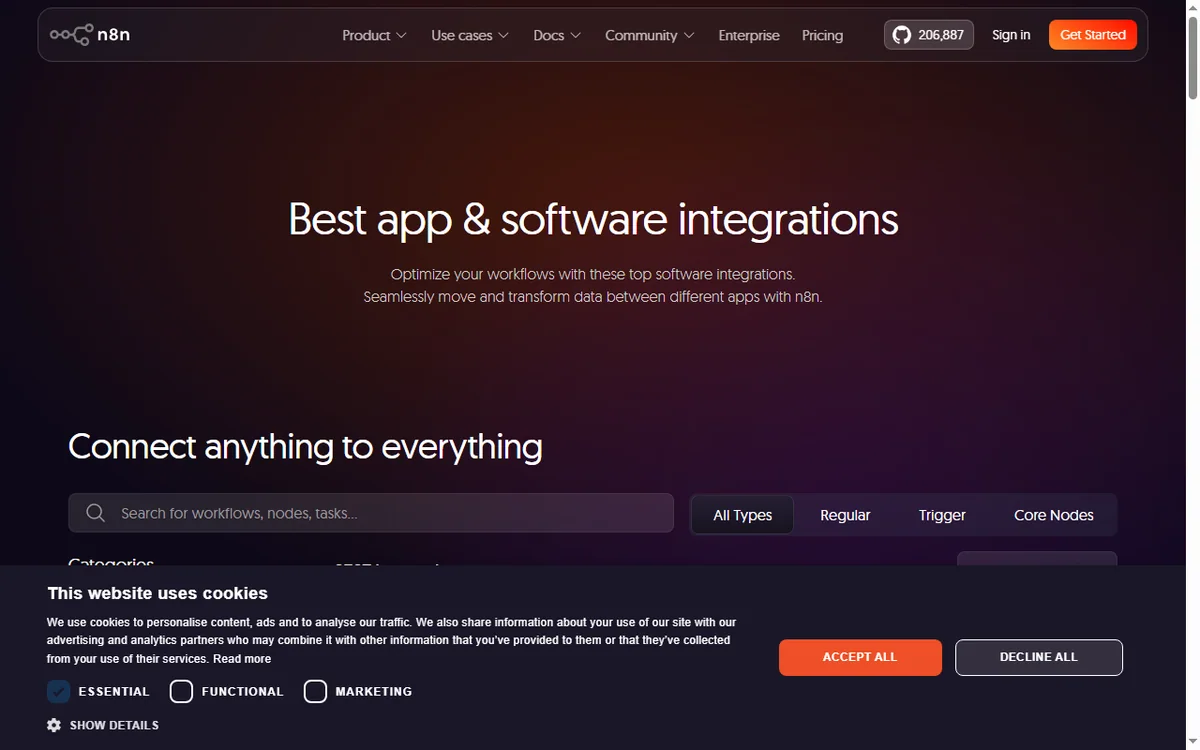The width and height of the screenshot is (1200, 750).
Task: Click the search magnifier icon
Action: 96,513
